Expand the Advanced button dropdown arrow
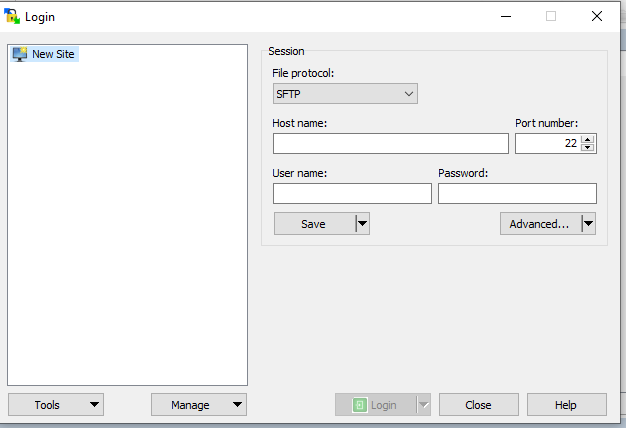 (x=588, y=224)
